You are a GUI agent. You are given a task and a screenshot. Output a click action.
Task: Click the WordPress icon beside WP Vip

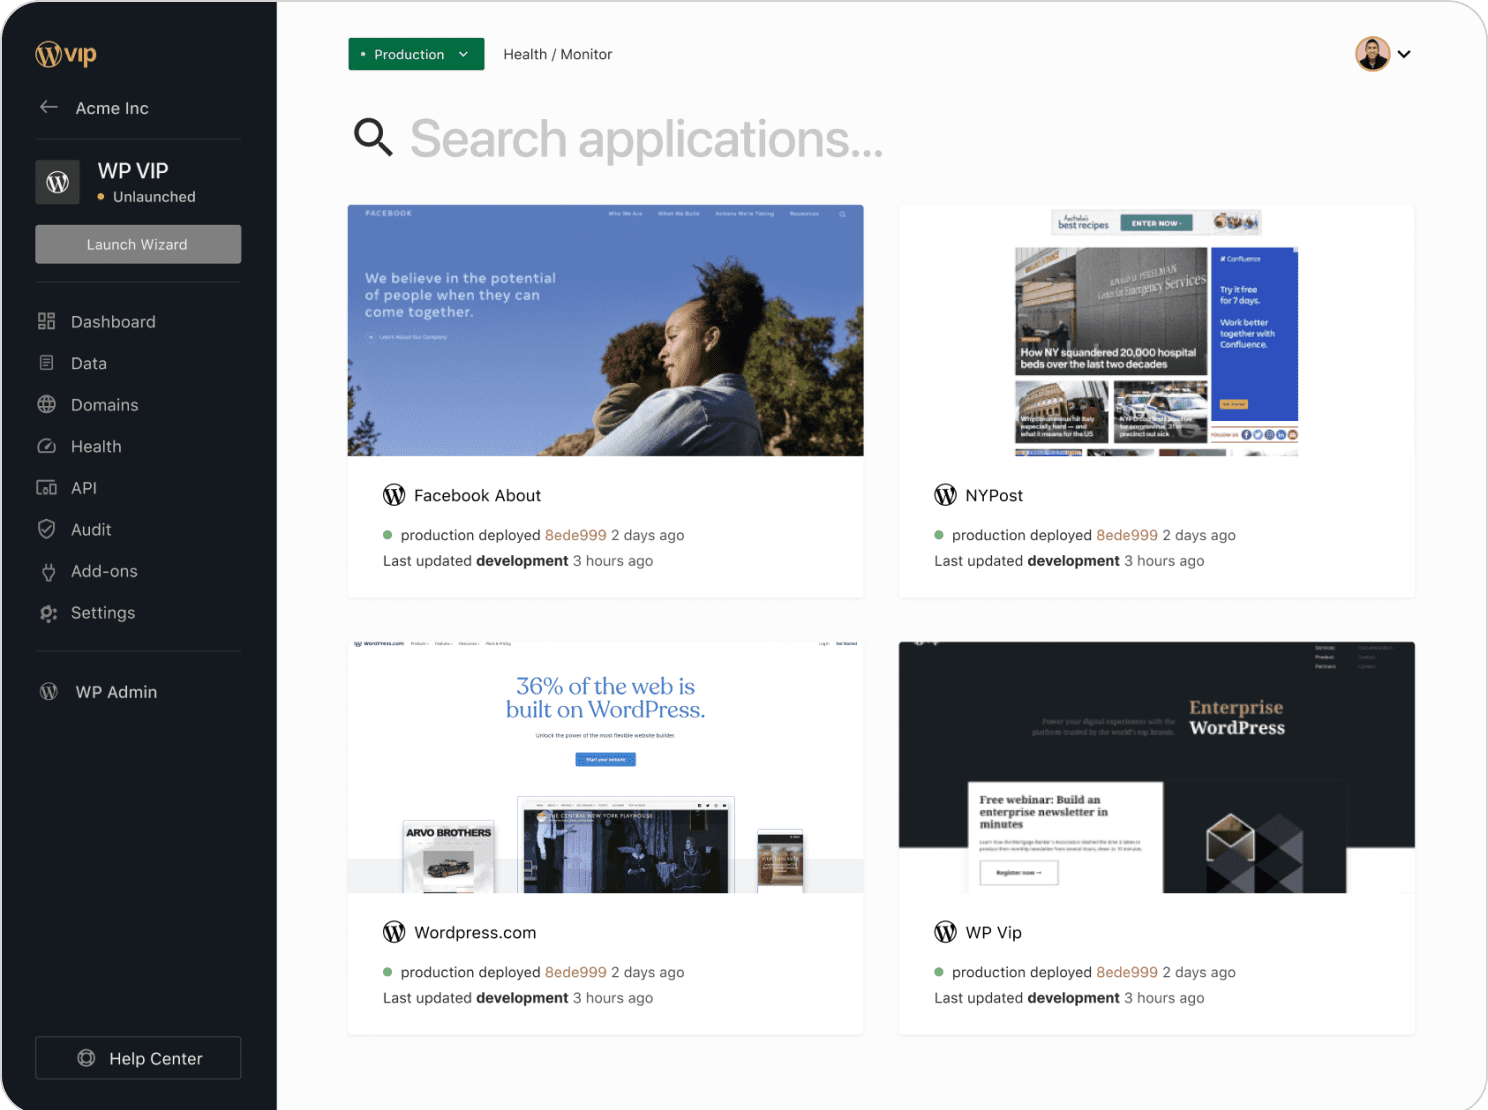(945, 932)
